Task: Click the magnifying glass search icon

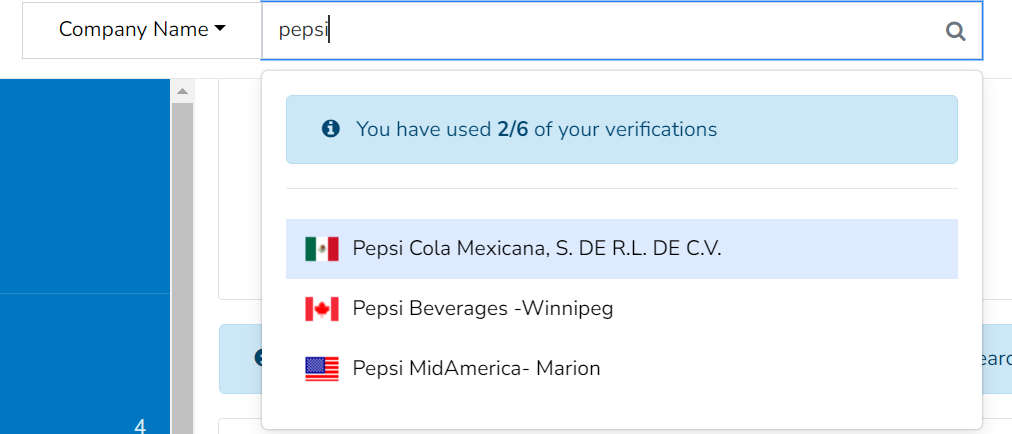Action: 956,31
